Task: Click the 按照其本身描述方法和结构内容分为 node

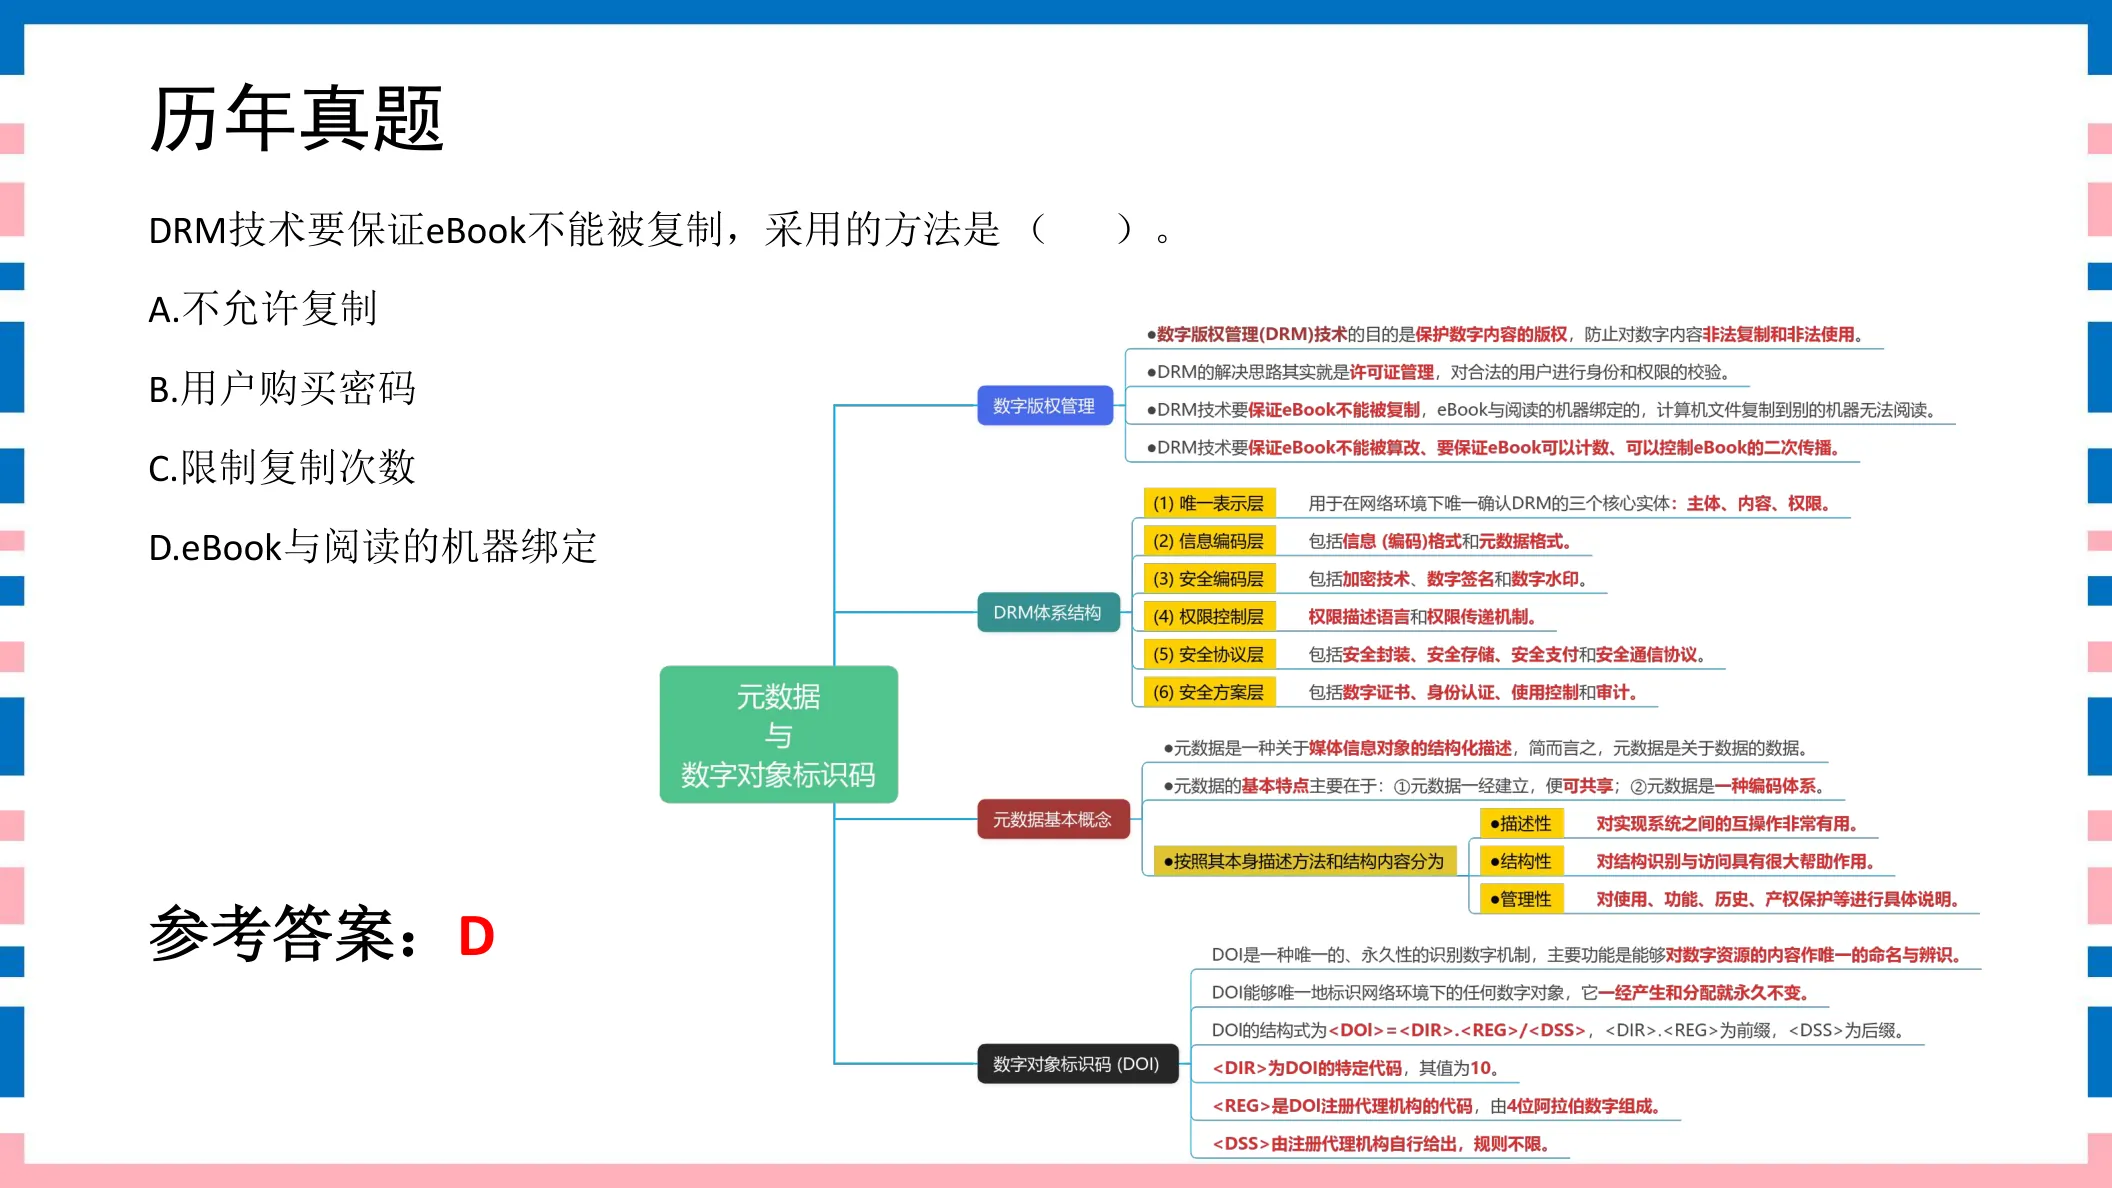Action: pyautogui.click(x=1304, y=861)
